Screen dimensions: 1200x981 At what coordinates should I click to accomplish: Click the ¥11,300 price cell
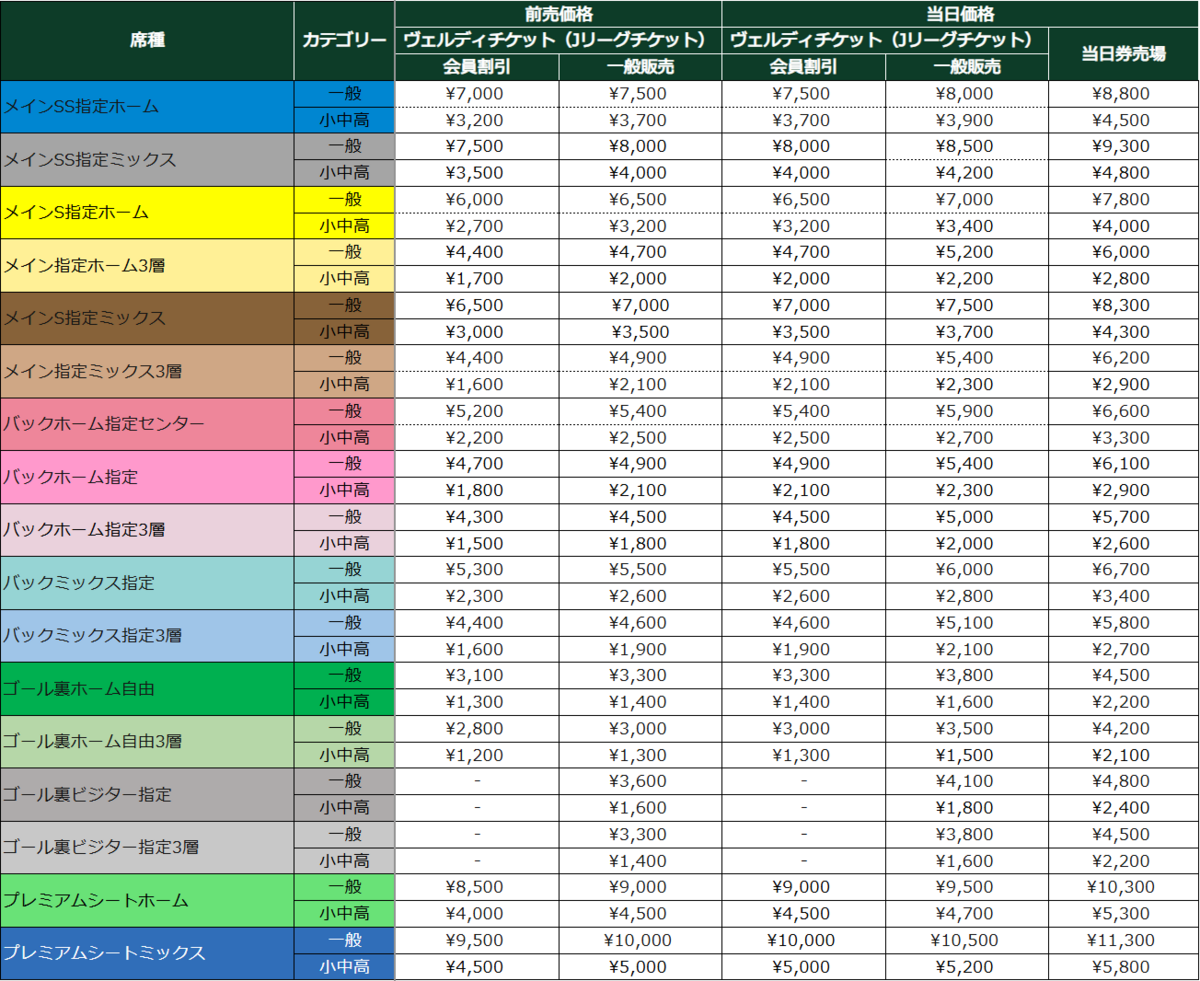point(1123,940)
